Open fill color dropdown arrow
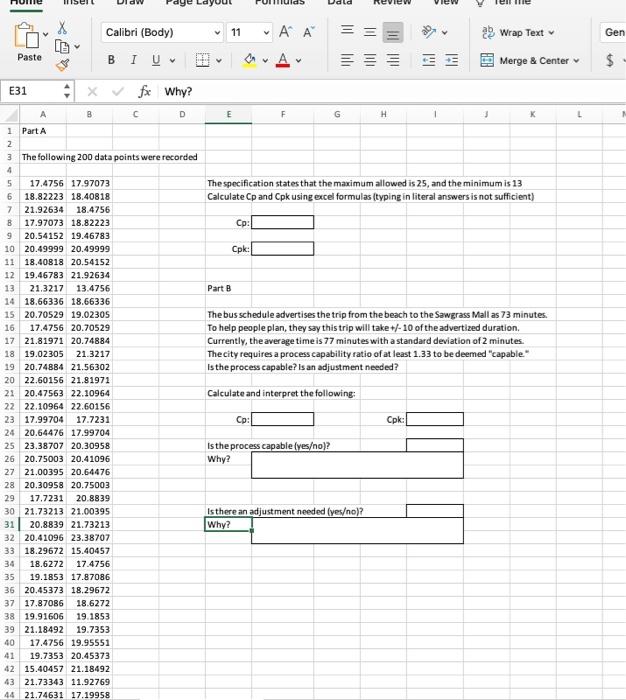Screen dimensions: 626x700 (265, 60)
